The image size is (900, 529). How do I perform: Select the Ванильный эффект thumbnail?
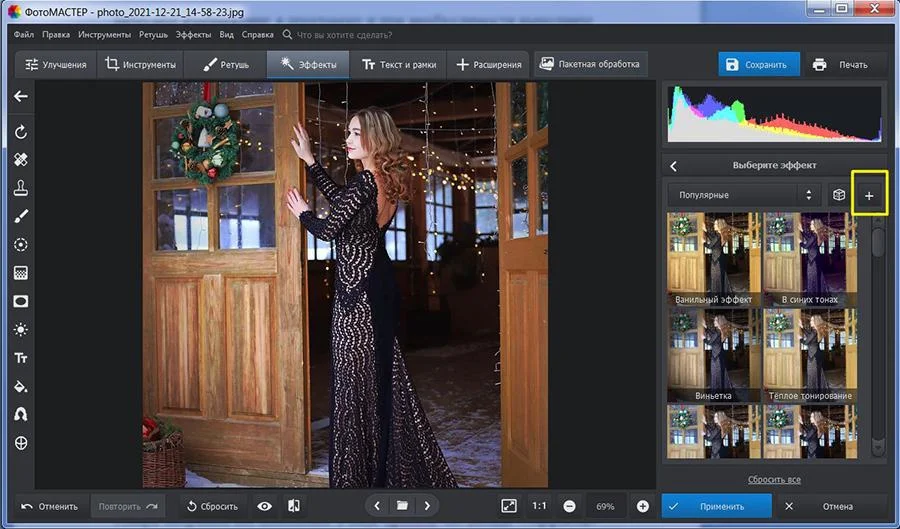click(713, 258)
